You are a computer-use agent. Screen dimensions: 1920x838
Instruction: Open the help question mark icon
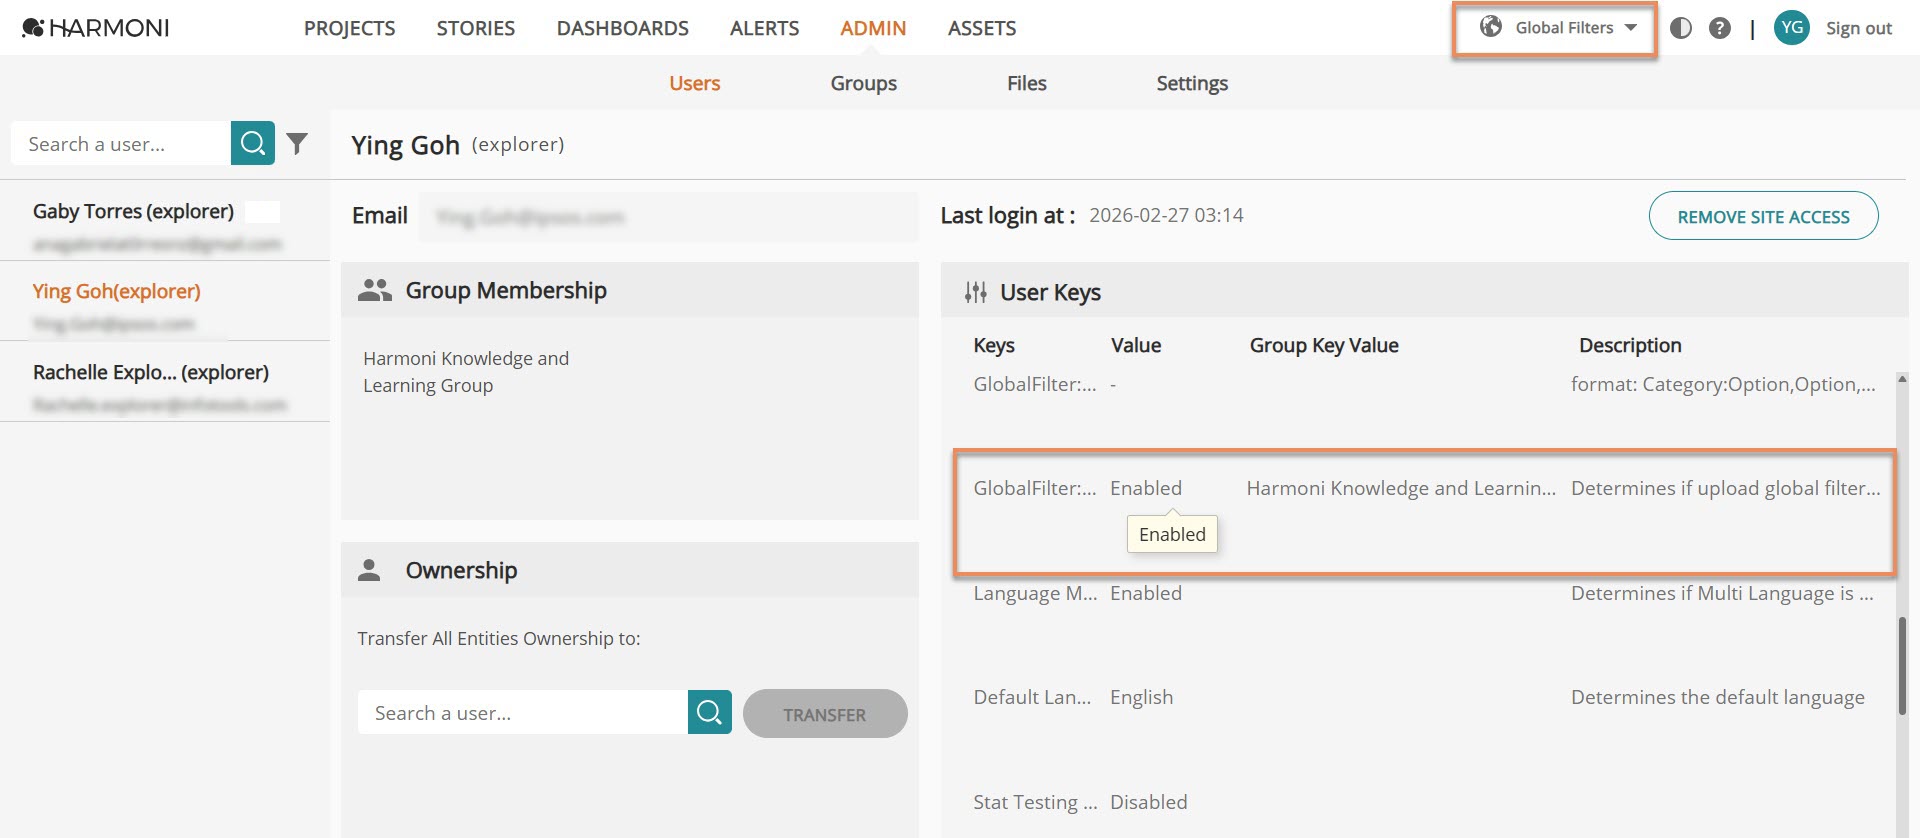(x=1720, y=28)
